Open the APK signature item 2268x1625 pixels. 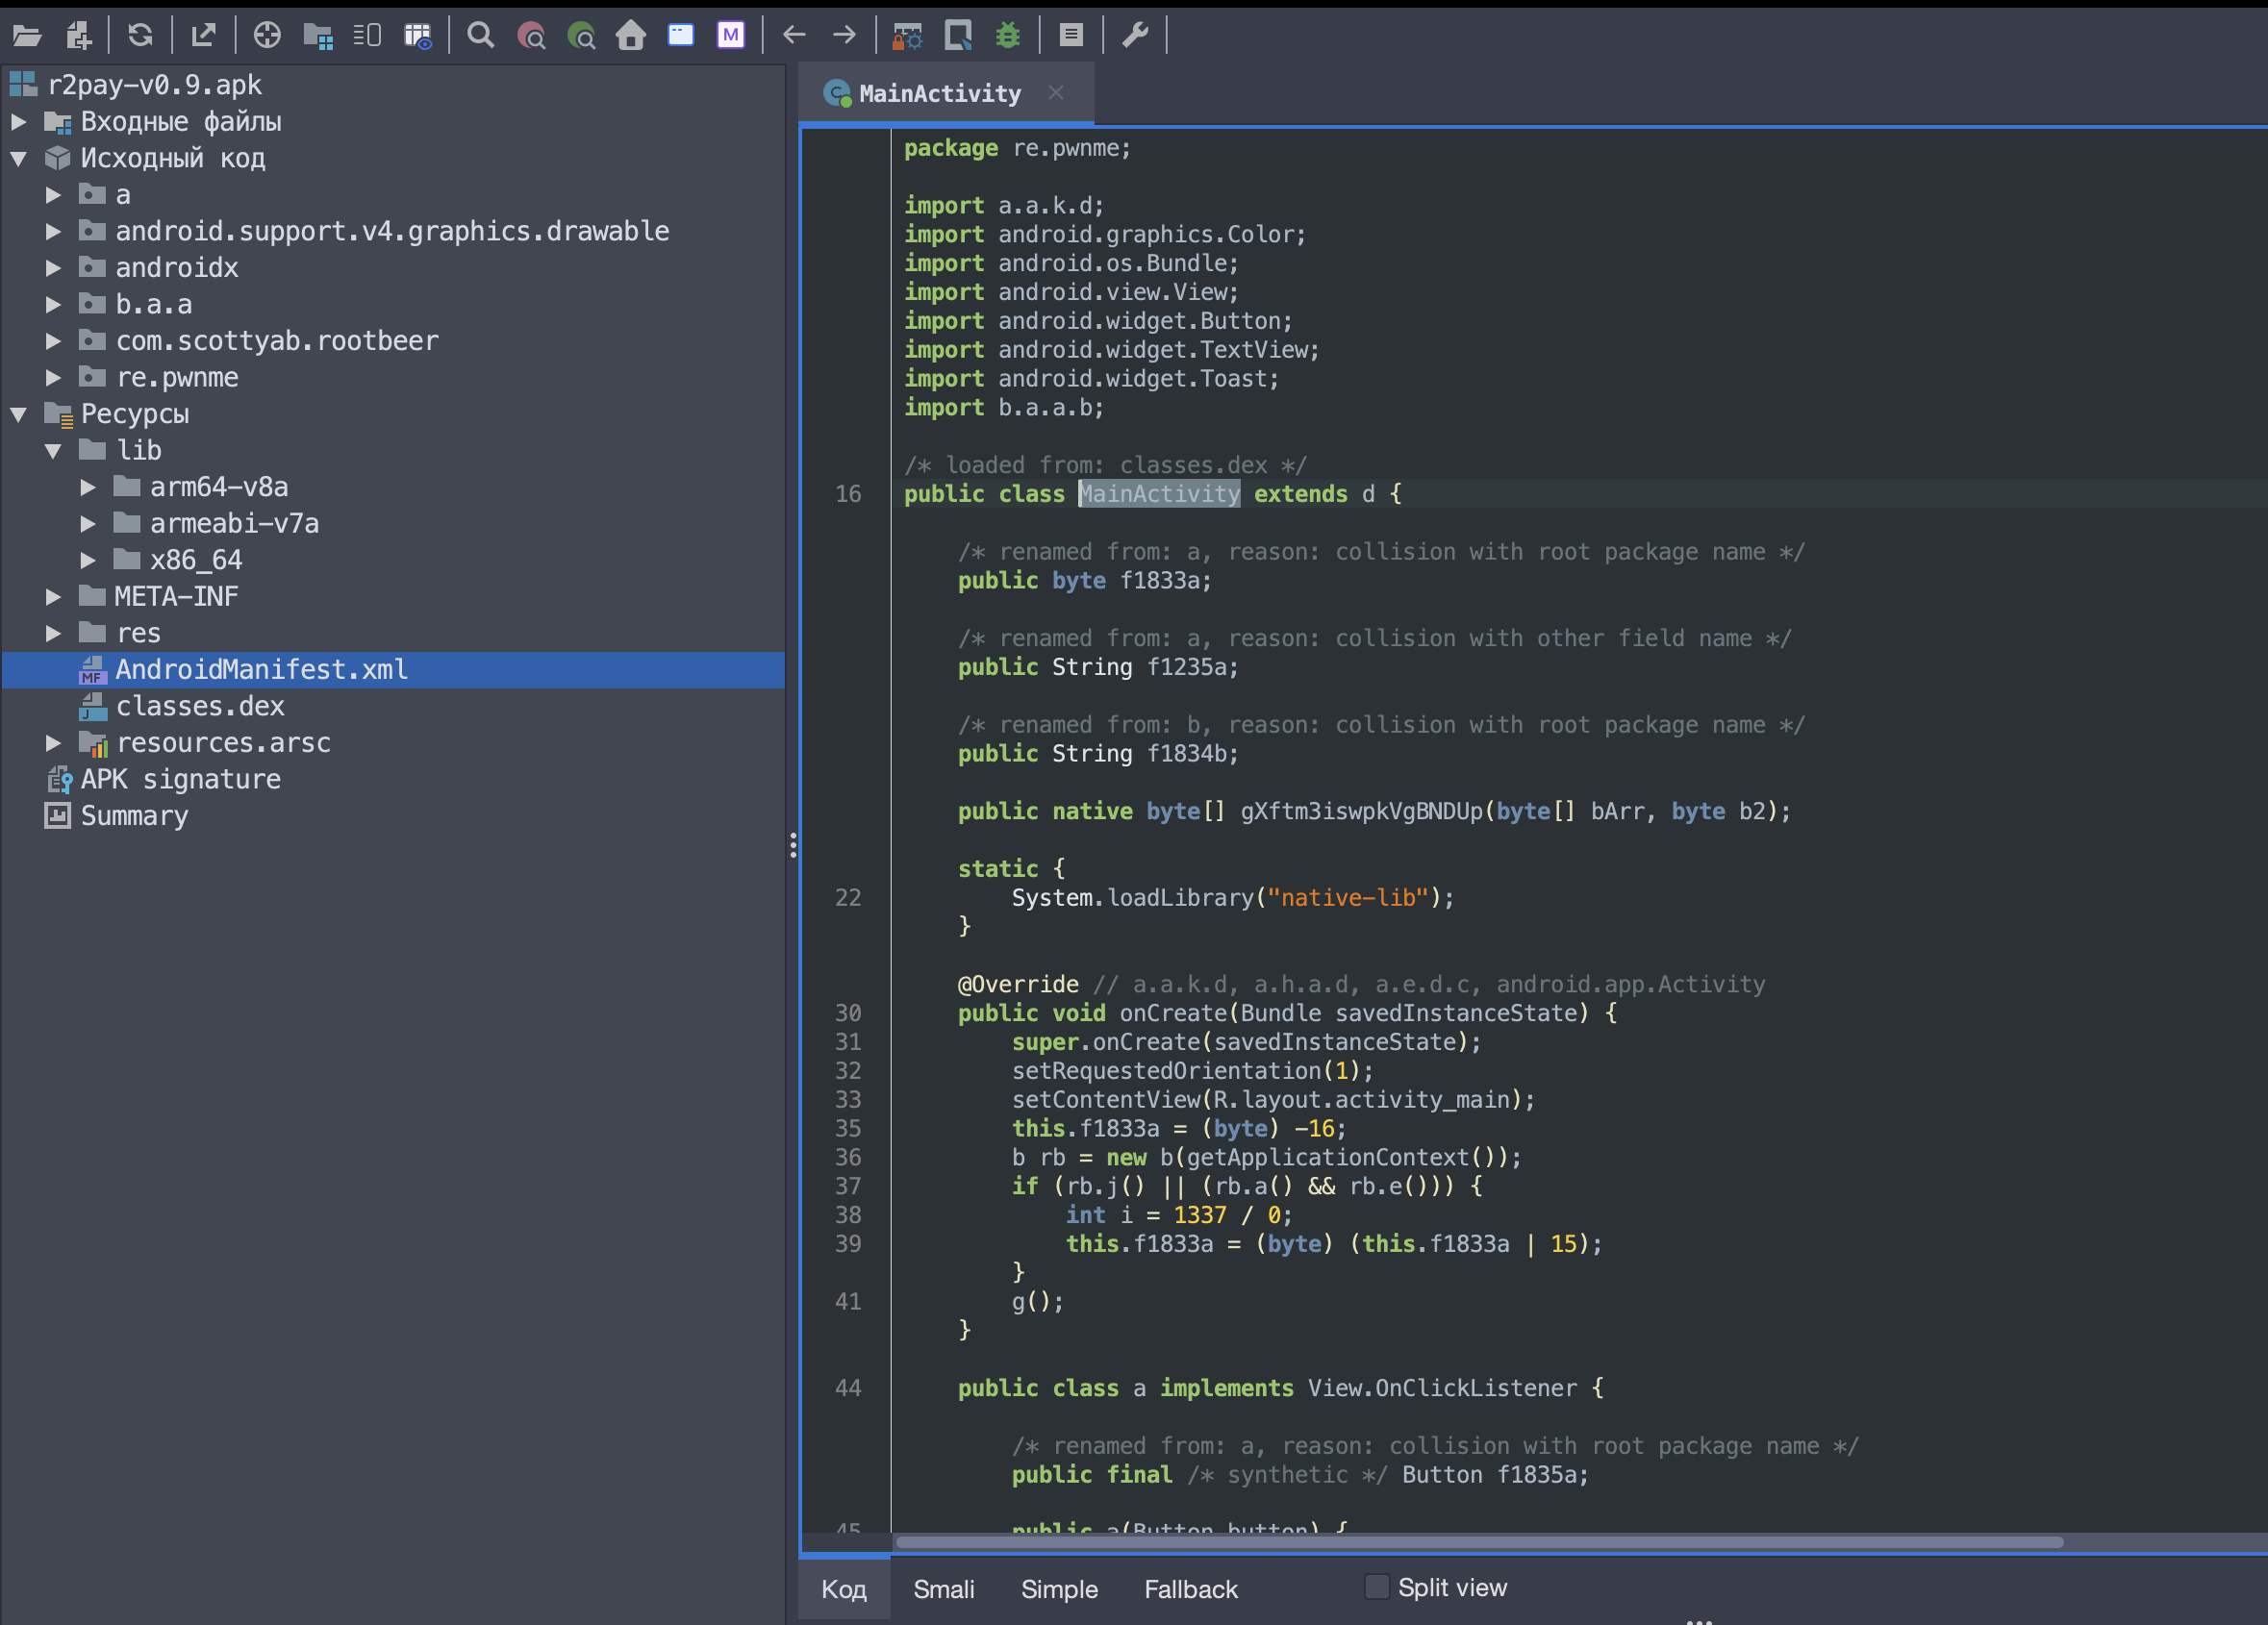point(180,779)
